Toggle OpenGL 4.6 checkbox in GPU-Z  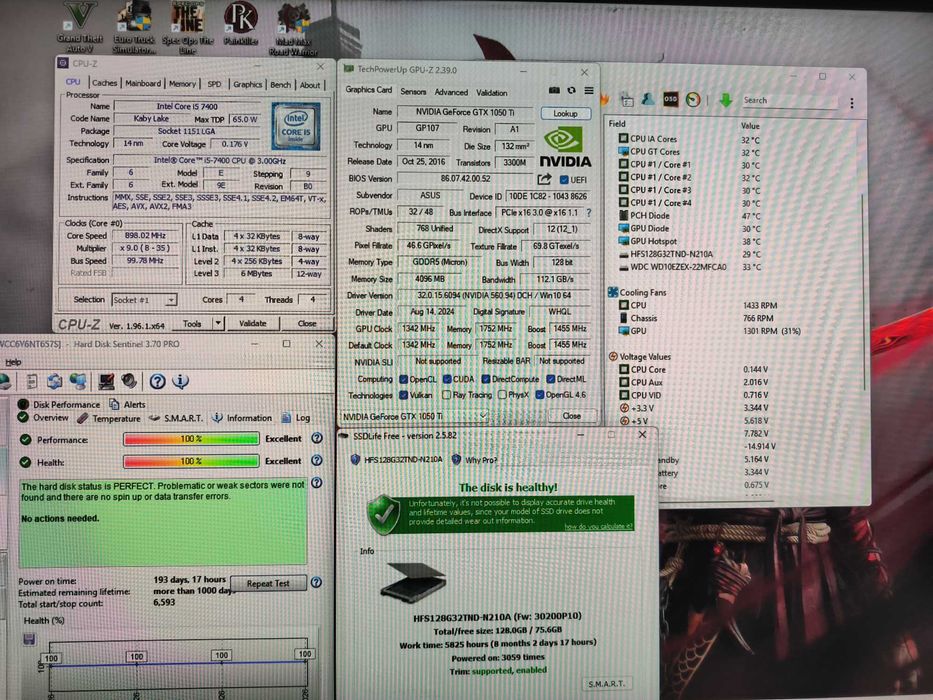click(x=540, y=395)
